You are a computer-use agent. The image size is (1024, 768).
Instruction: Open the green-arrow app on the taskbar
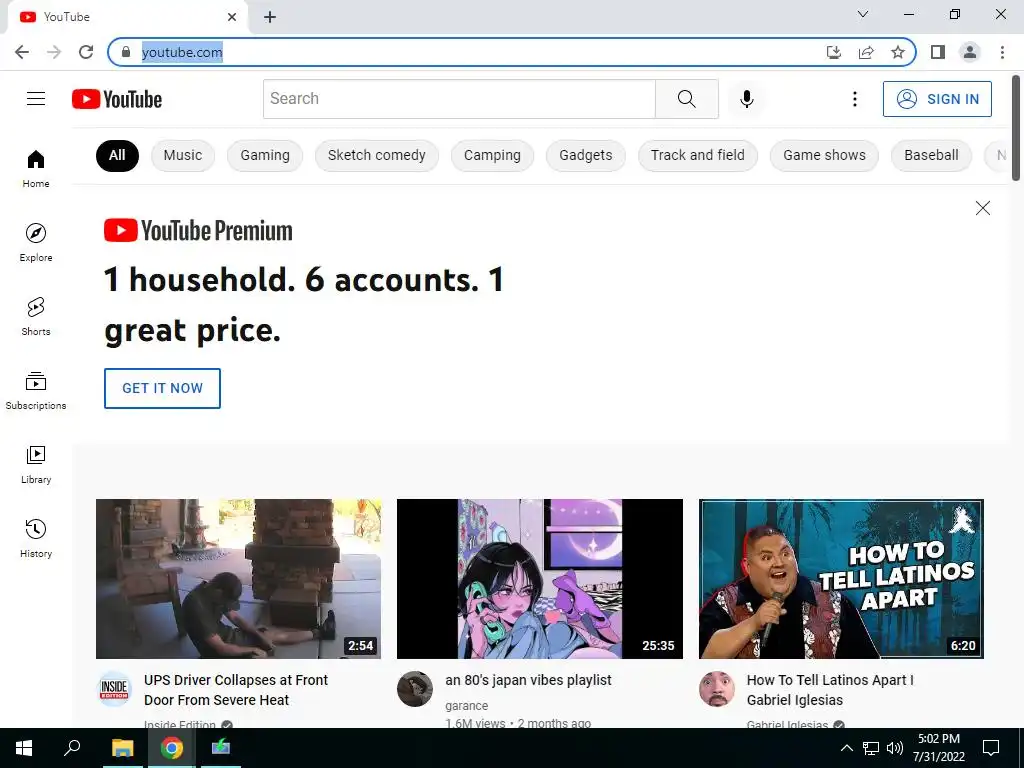coord(221,748)
